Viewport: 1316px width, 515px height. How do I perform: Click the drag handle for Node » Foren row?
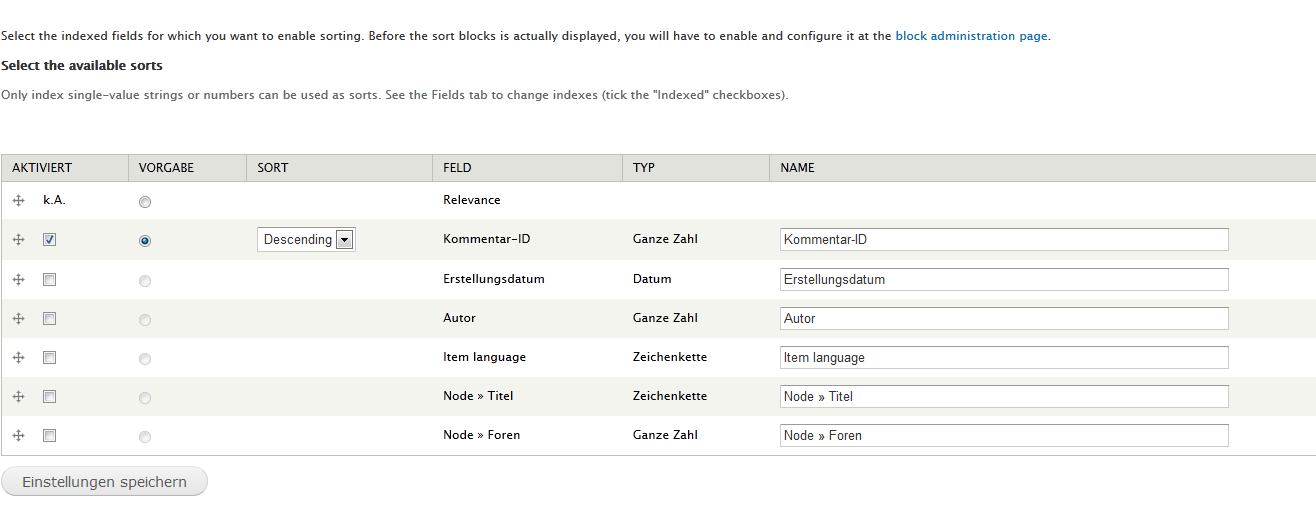(18, 435)
